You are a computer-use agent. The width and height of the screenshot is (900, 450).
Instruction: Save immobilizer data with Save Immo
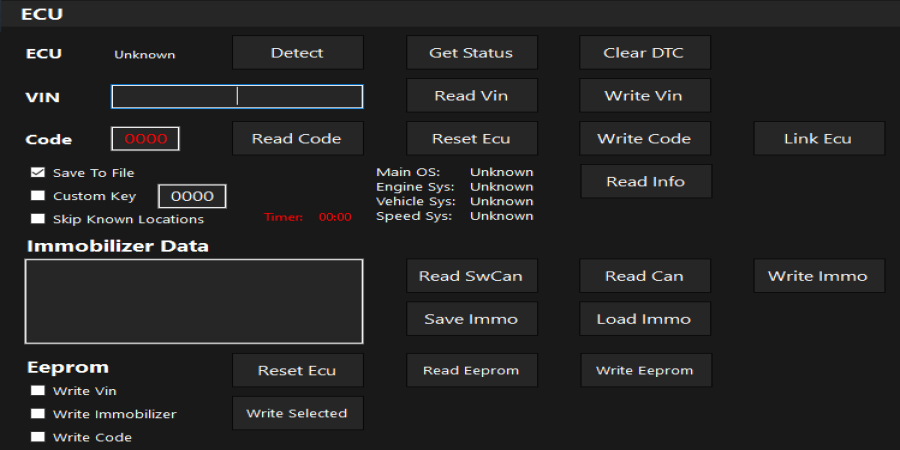point(471,319)
